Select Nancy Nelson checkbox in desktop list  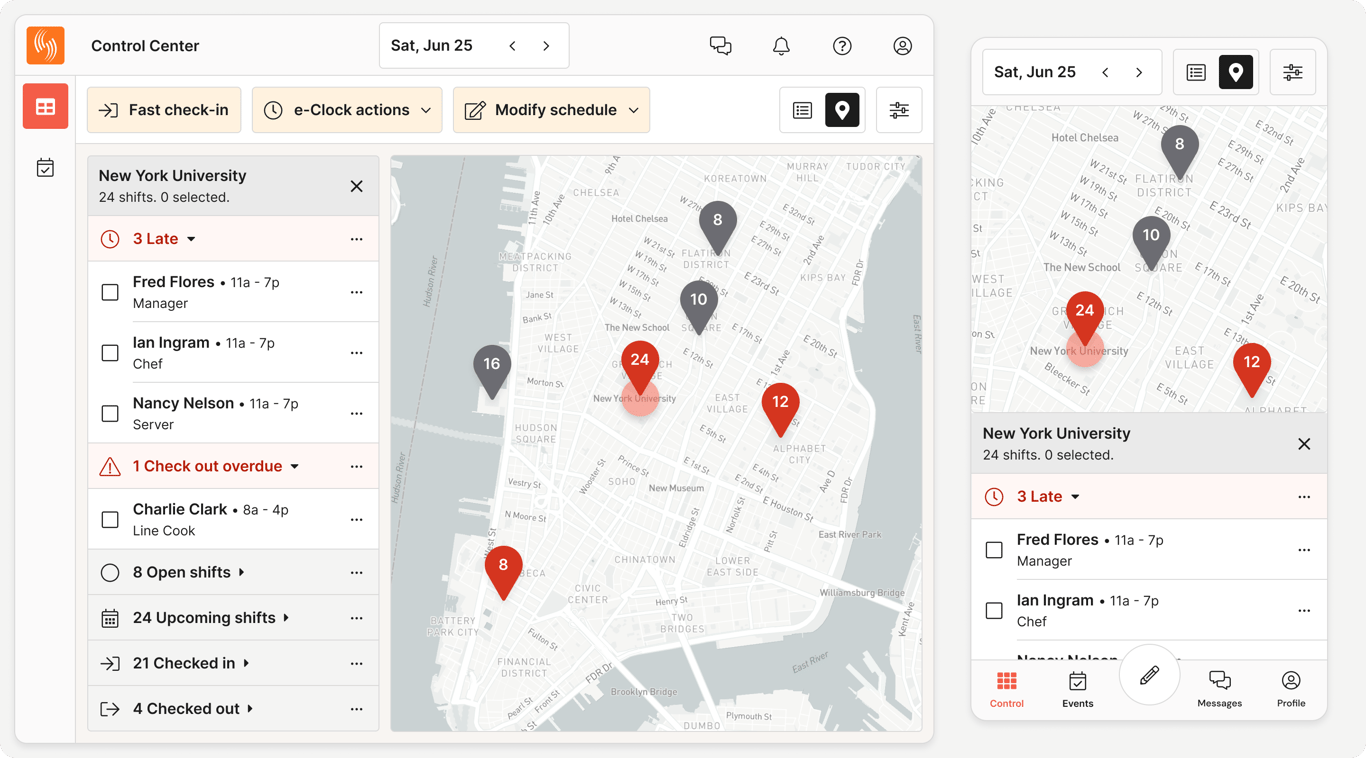coord(110,413)
